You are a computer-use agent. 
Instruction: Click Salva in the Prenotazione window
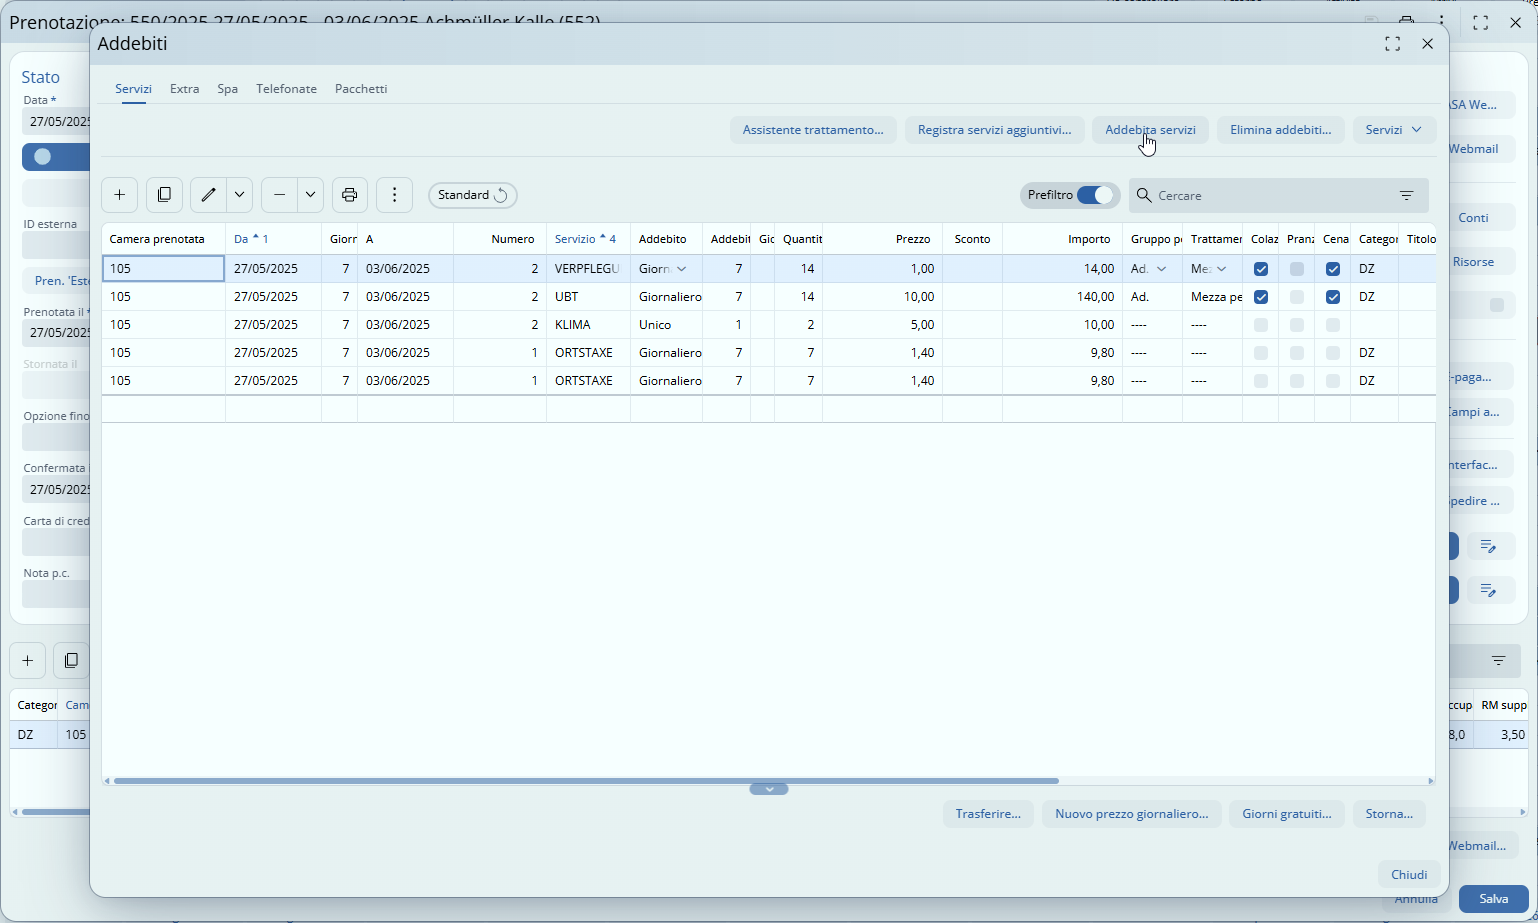coord(1494,899)
